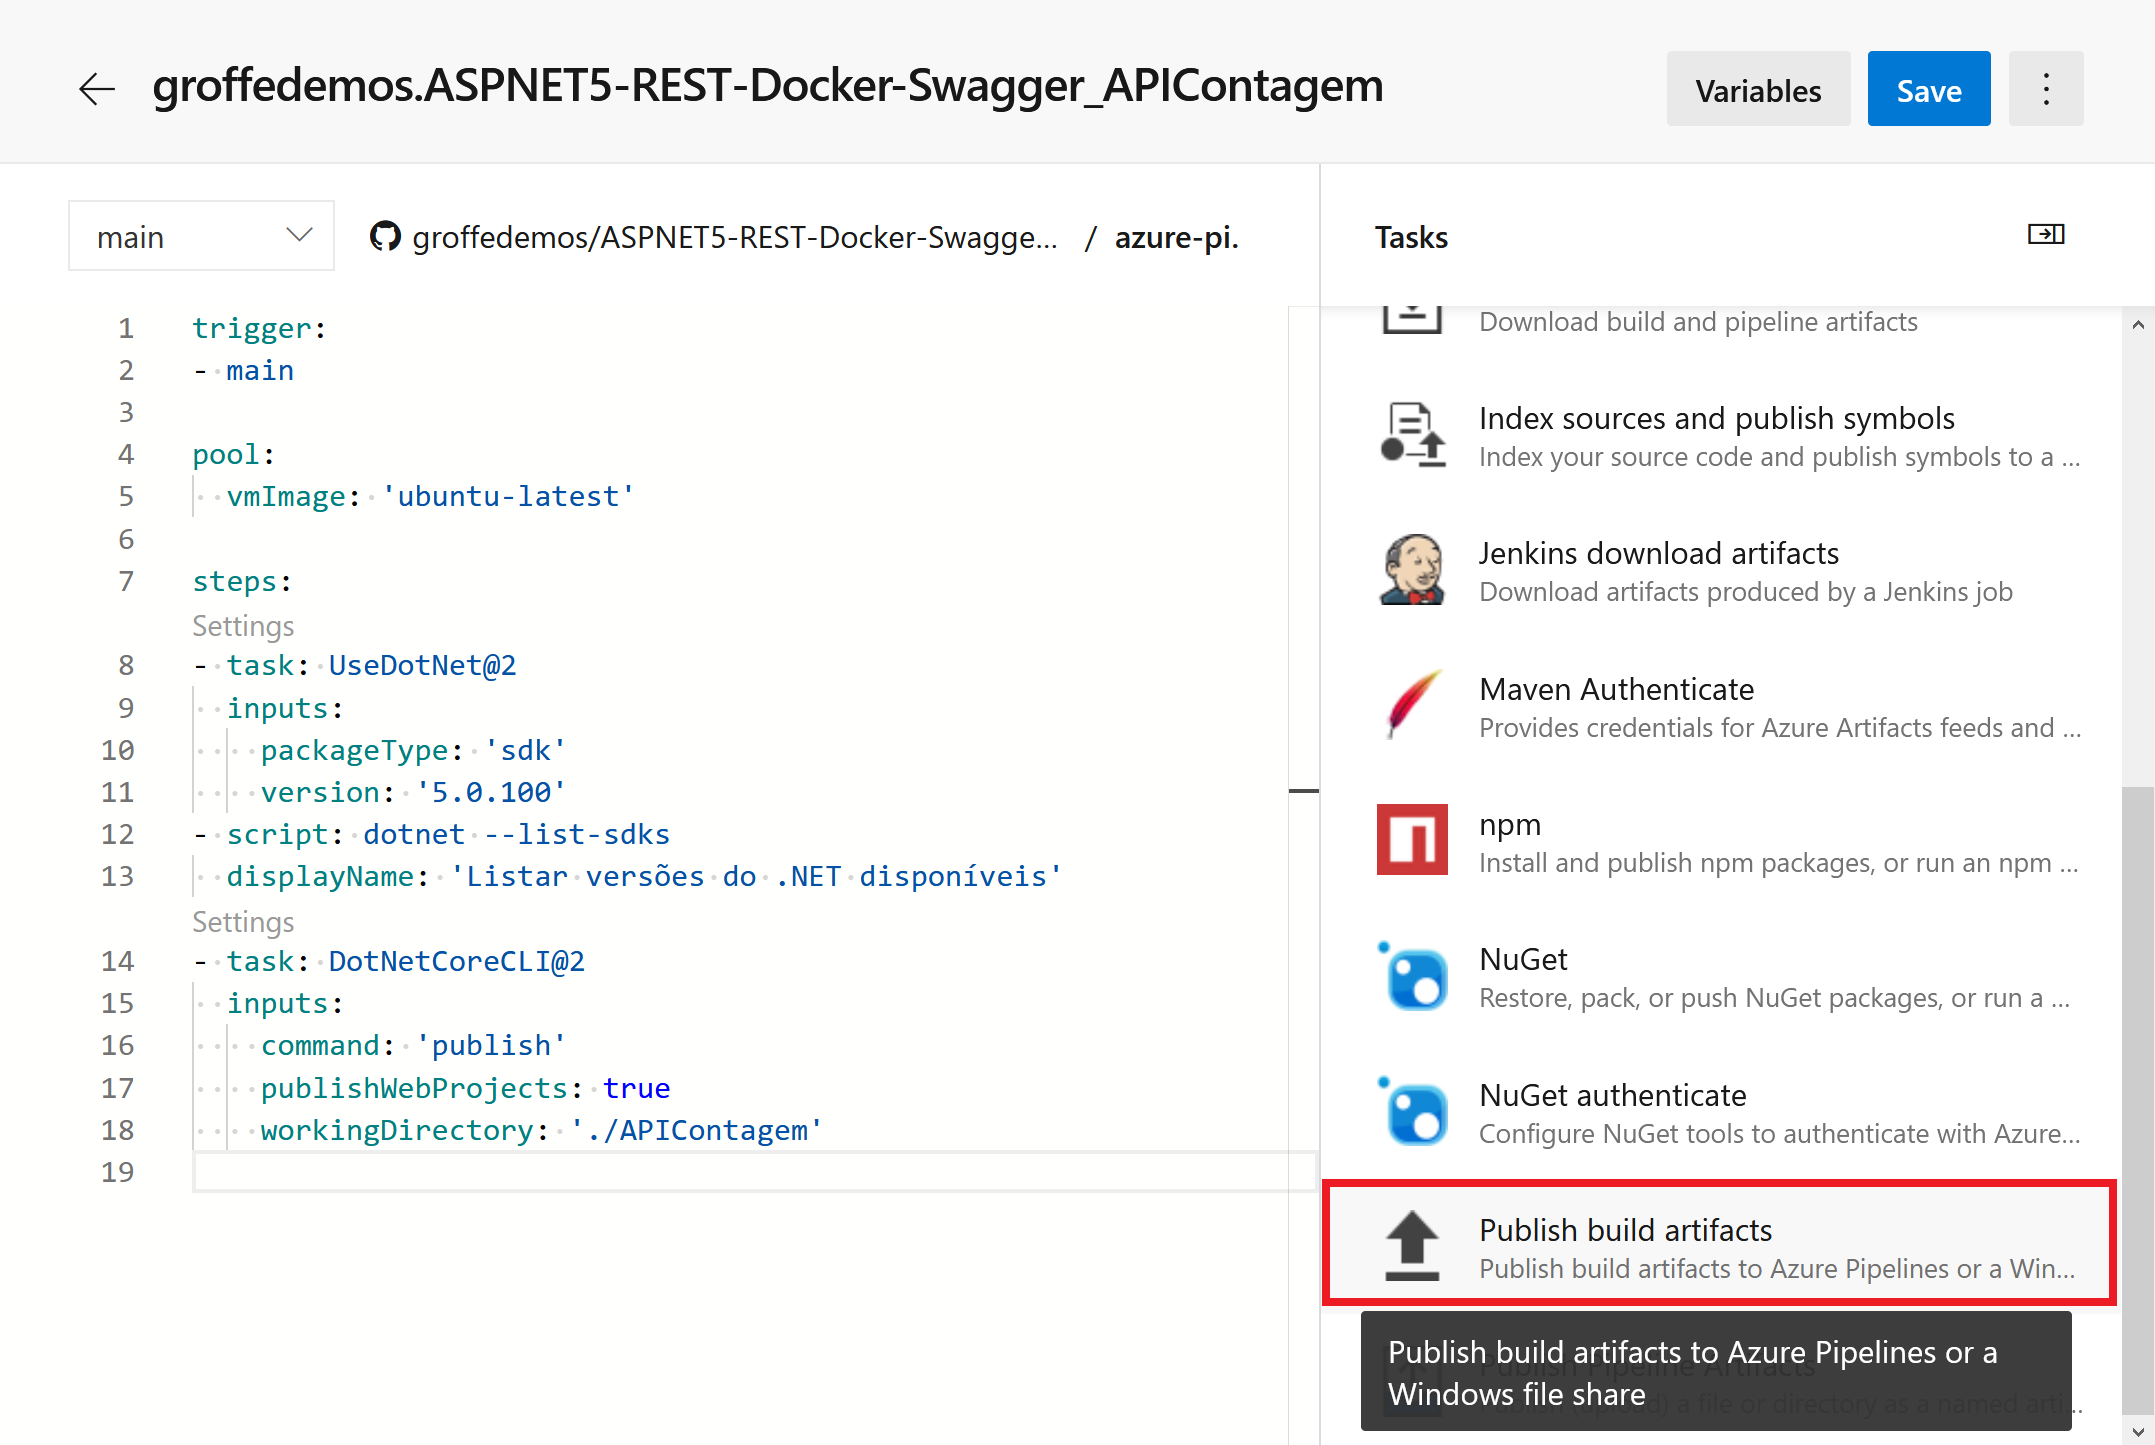Open the Variables panel
Viewport: 2155px width, 1445px height.
tap(1758, 88)
